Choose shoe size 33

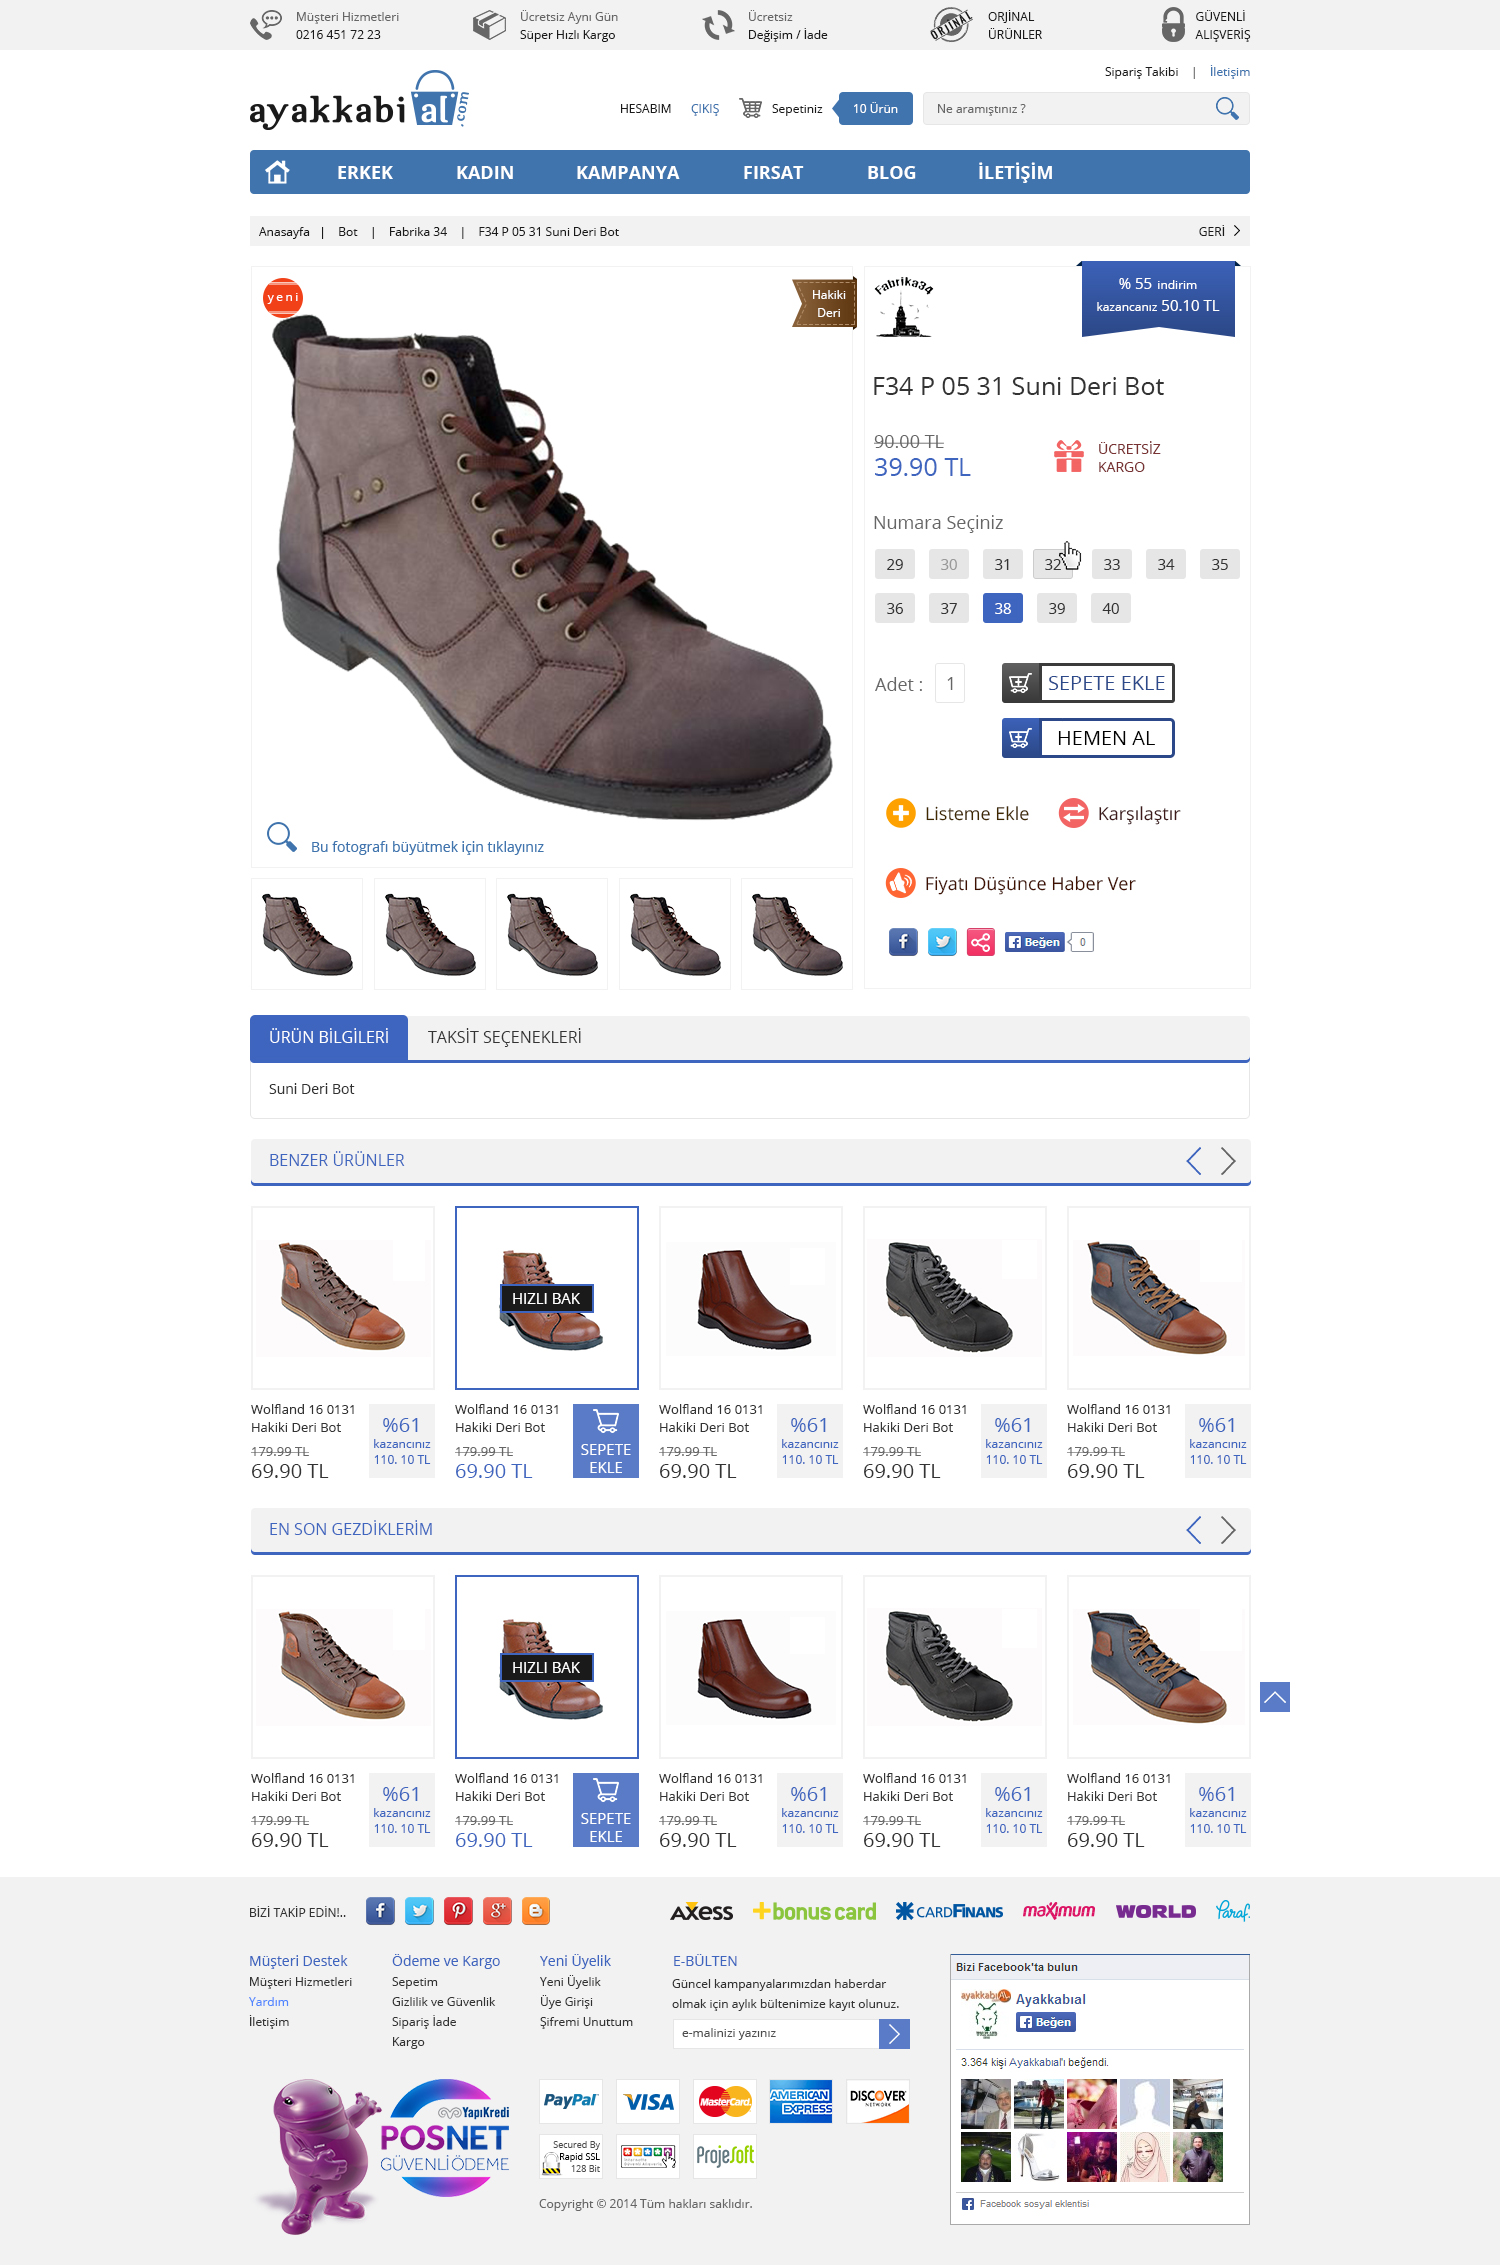point(1112,564)
